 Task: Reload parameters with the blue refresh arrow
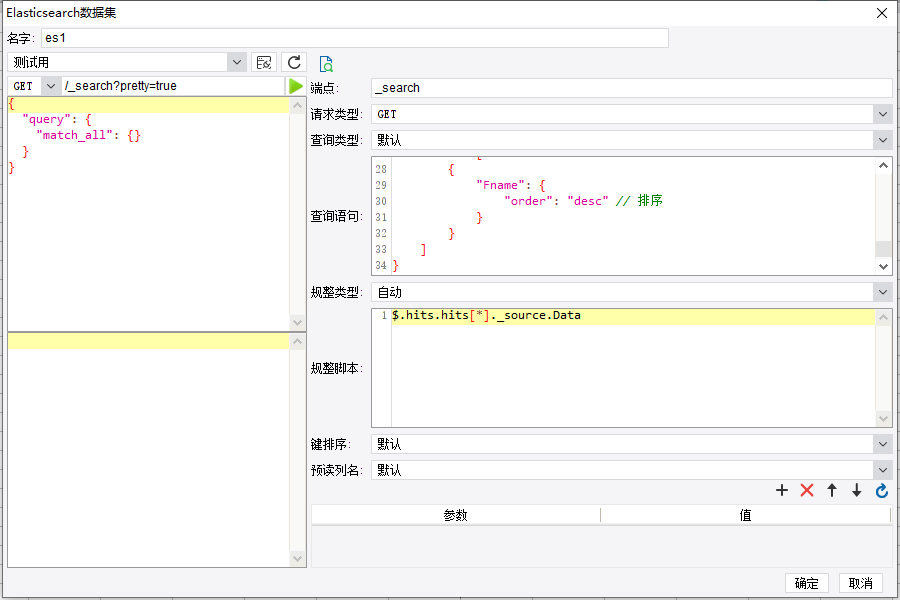pos(882,490)
